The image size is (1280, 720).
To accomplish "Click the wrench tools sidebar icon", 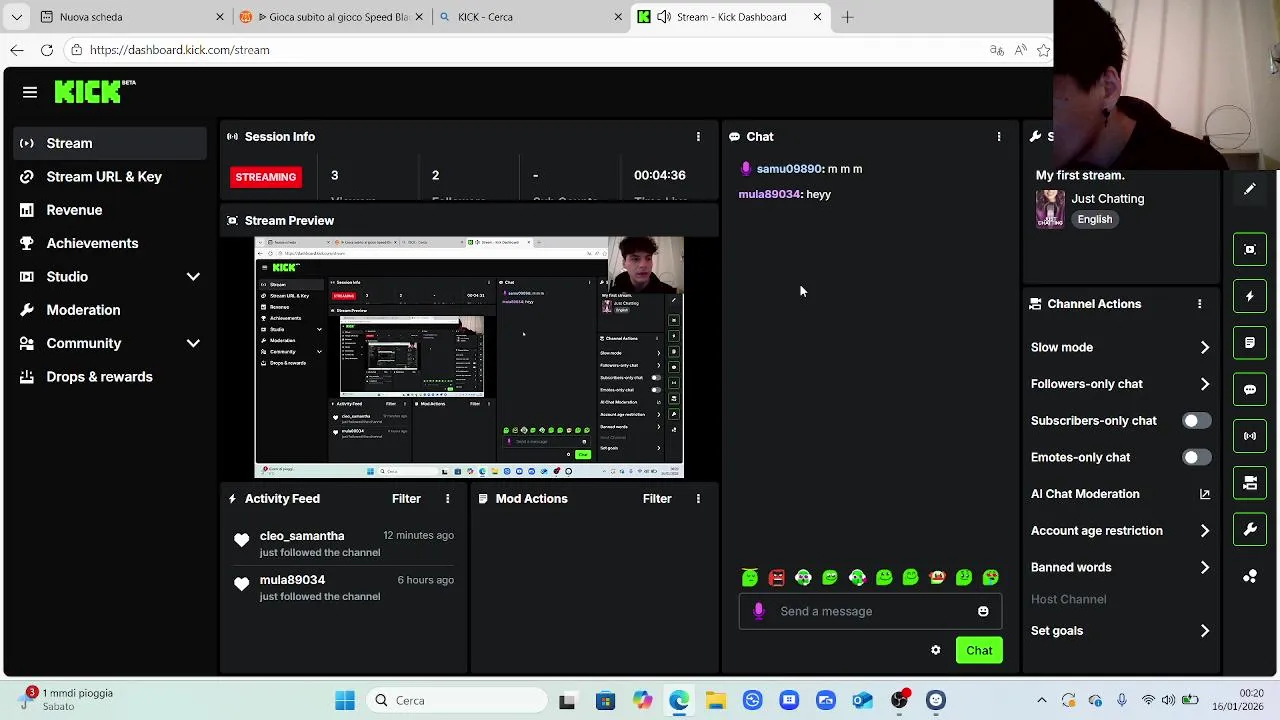I will [1250, 529].
